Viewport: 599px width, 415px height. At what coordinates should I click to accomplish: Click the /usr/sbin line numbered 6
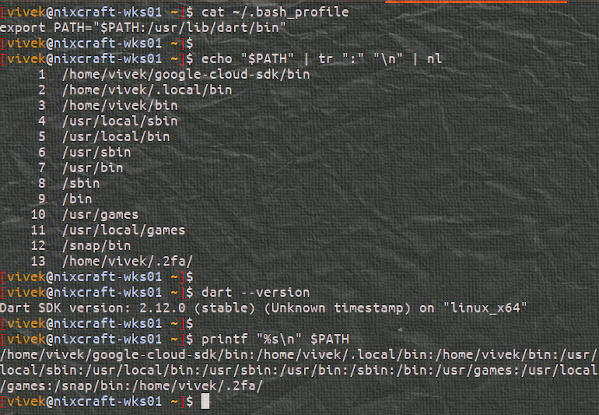pos(97,152)
